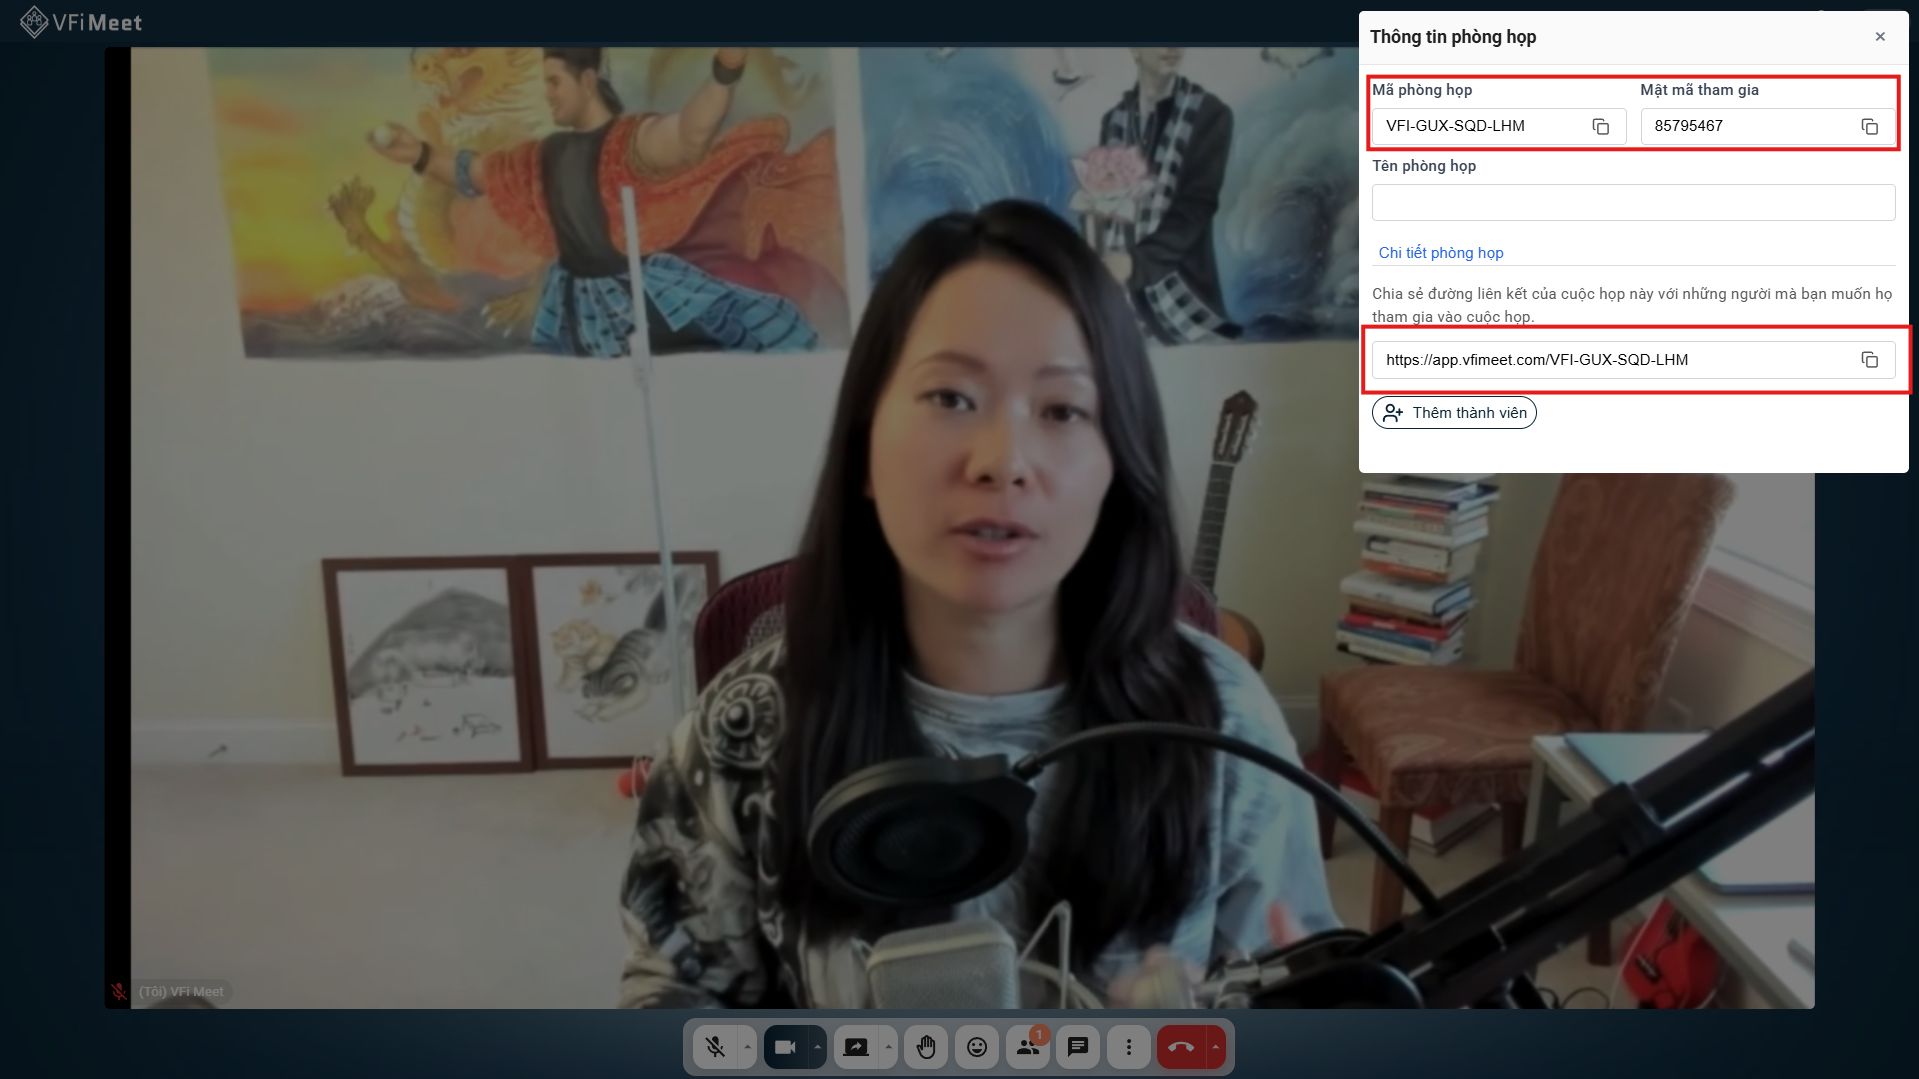Open the chat panel
1919x1079 pixels.
(x=1078, y=1047)
